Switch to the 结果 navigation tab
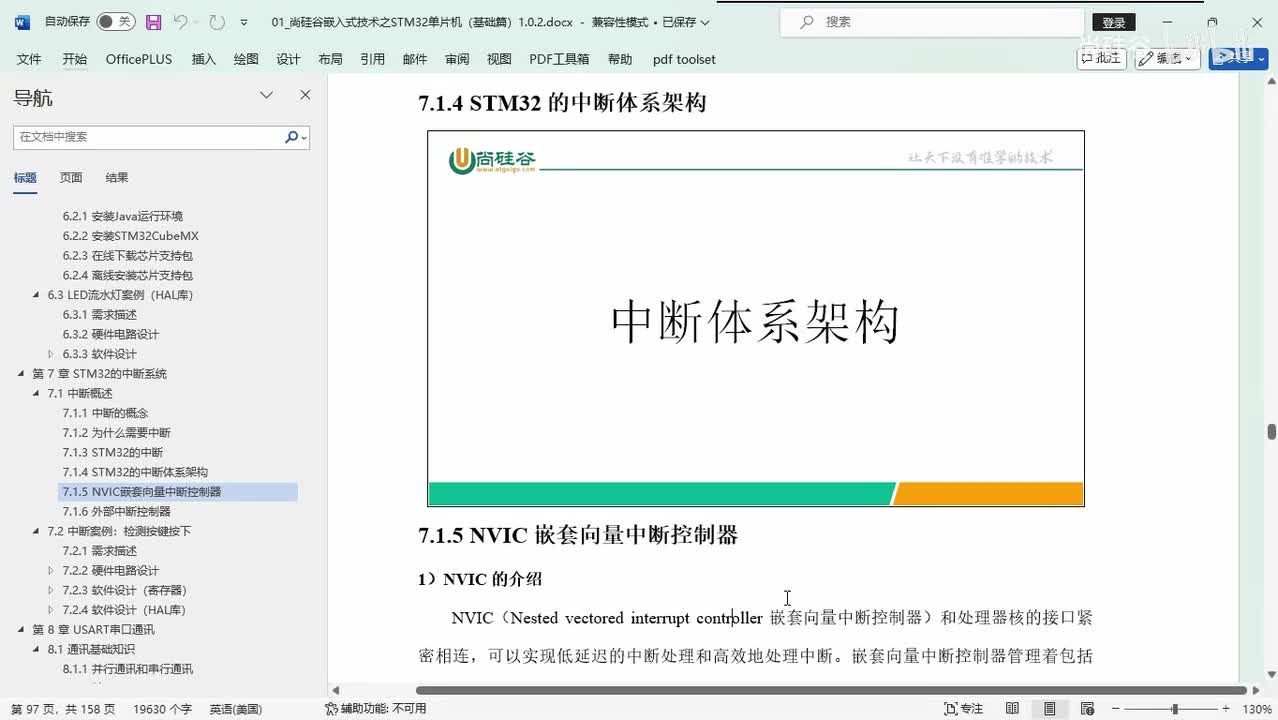 click(117, 178)
